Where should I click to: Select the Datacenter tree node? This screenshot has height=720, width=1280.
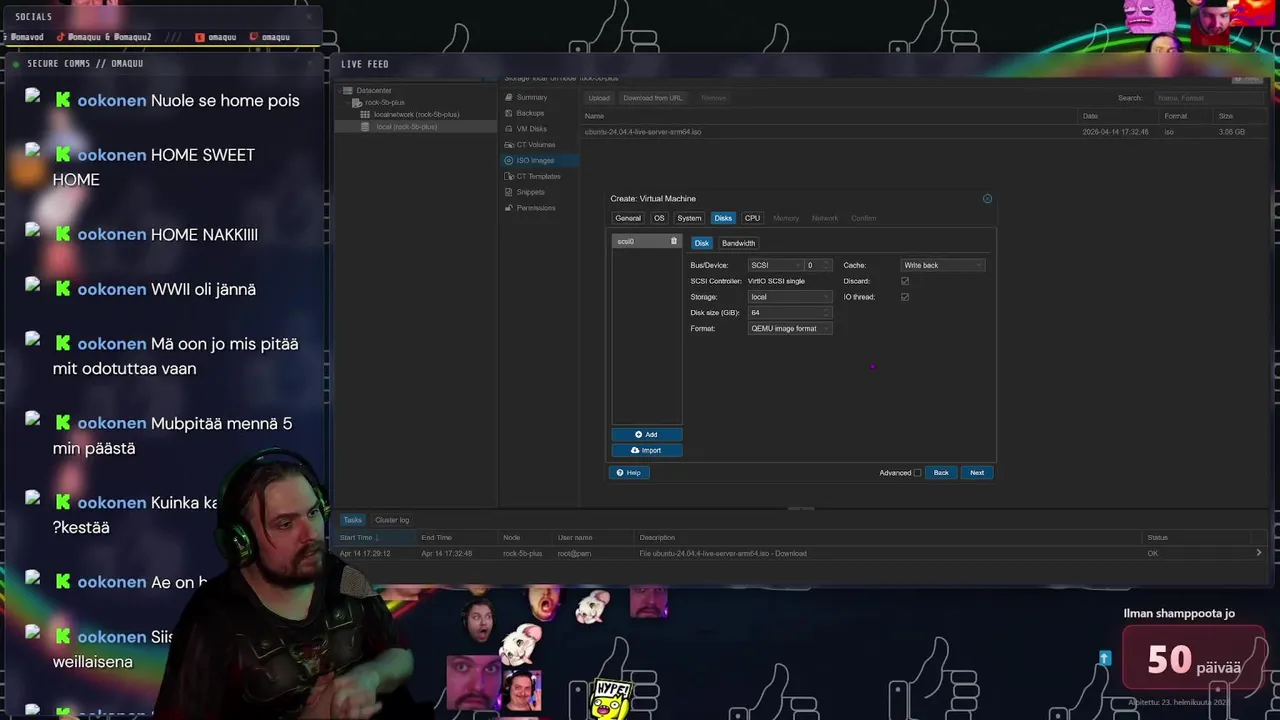tap(373, 90)
